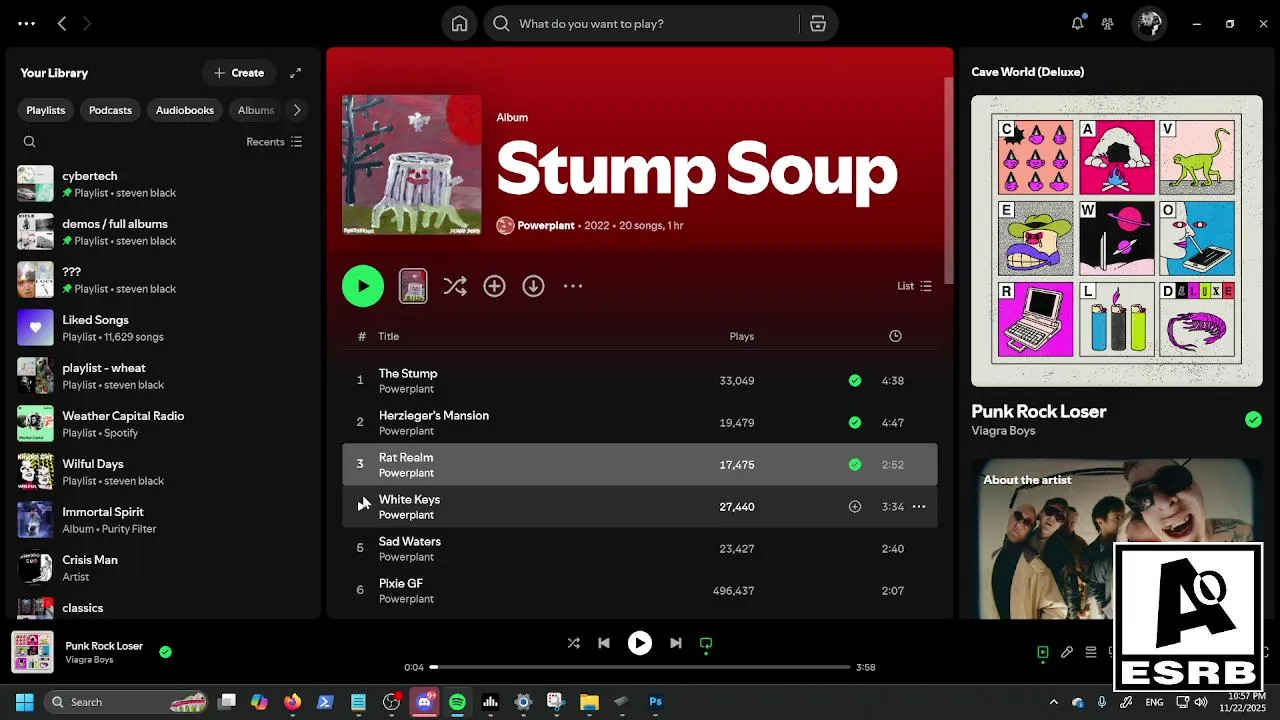Select the Podcasts filter chip
Screen dimensions: 1280x720
[110, 110]
